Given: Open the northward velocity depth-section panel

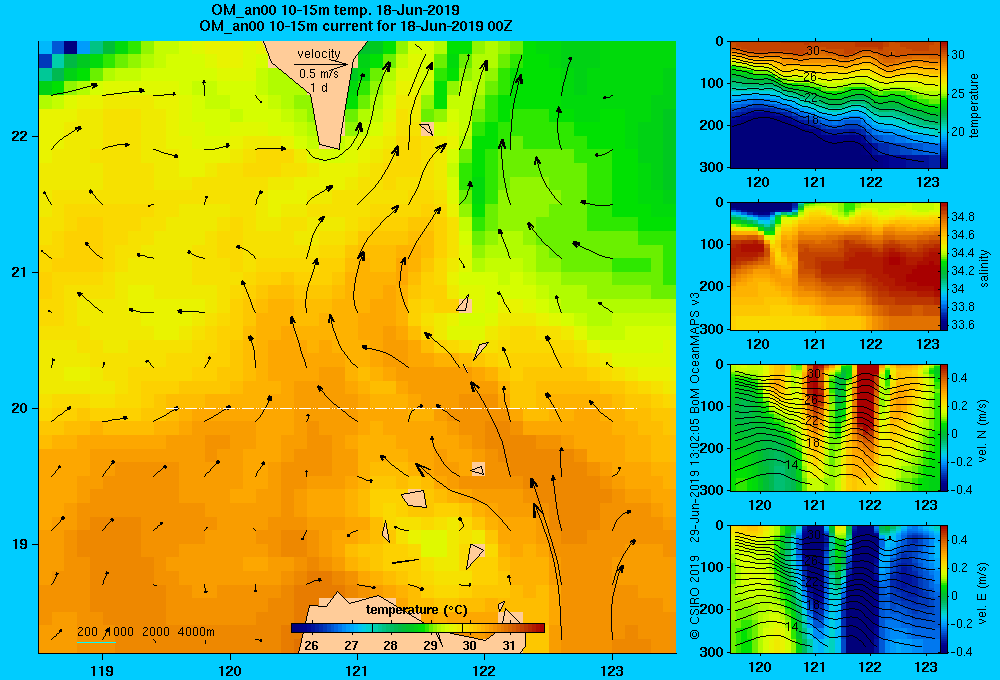Looking at the screenshot, I should pos(834,427).
